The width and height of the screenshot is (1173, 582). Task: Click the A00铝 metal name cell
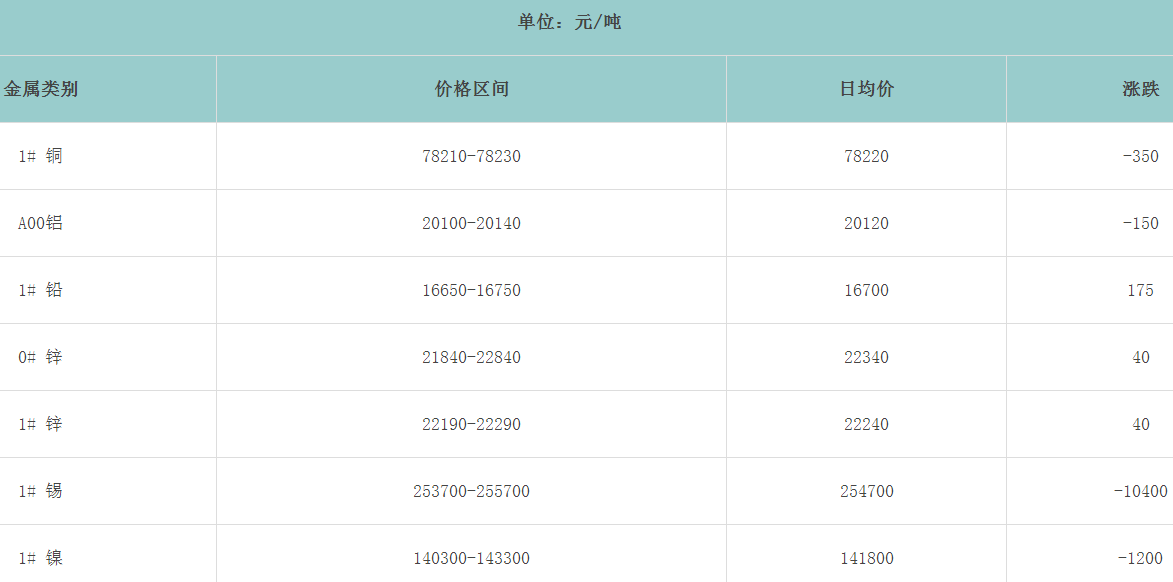tap(40, 223)
